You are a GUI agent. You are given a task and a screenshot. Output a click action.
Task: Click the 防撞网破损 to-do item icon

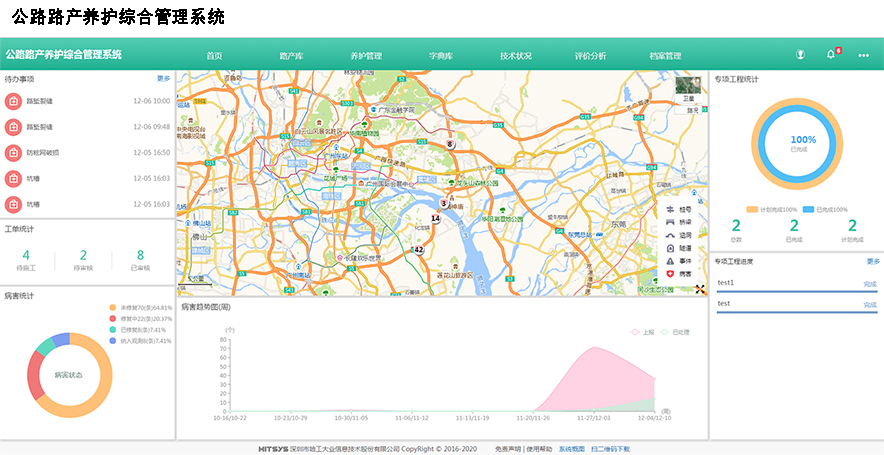coord(13,153)
